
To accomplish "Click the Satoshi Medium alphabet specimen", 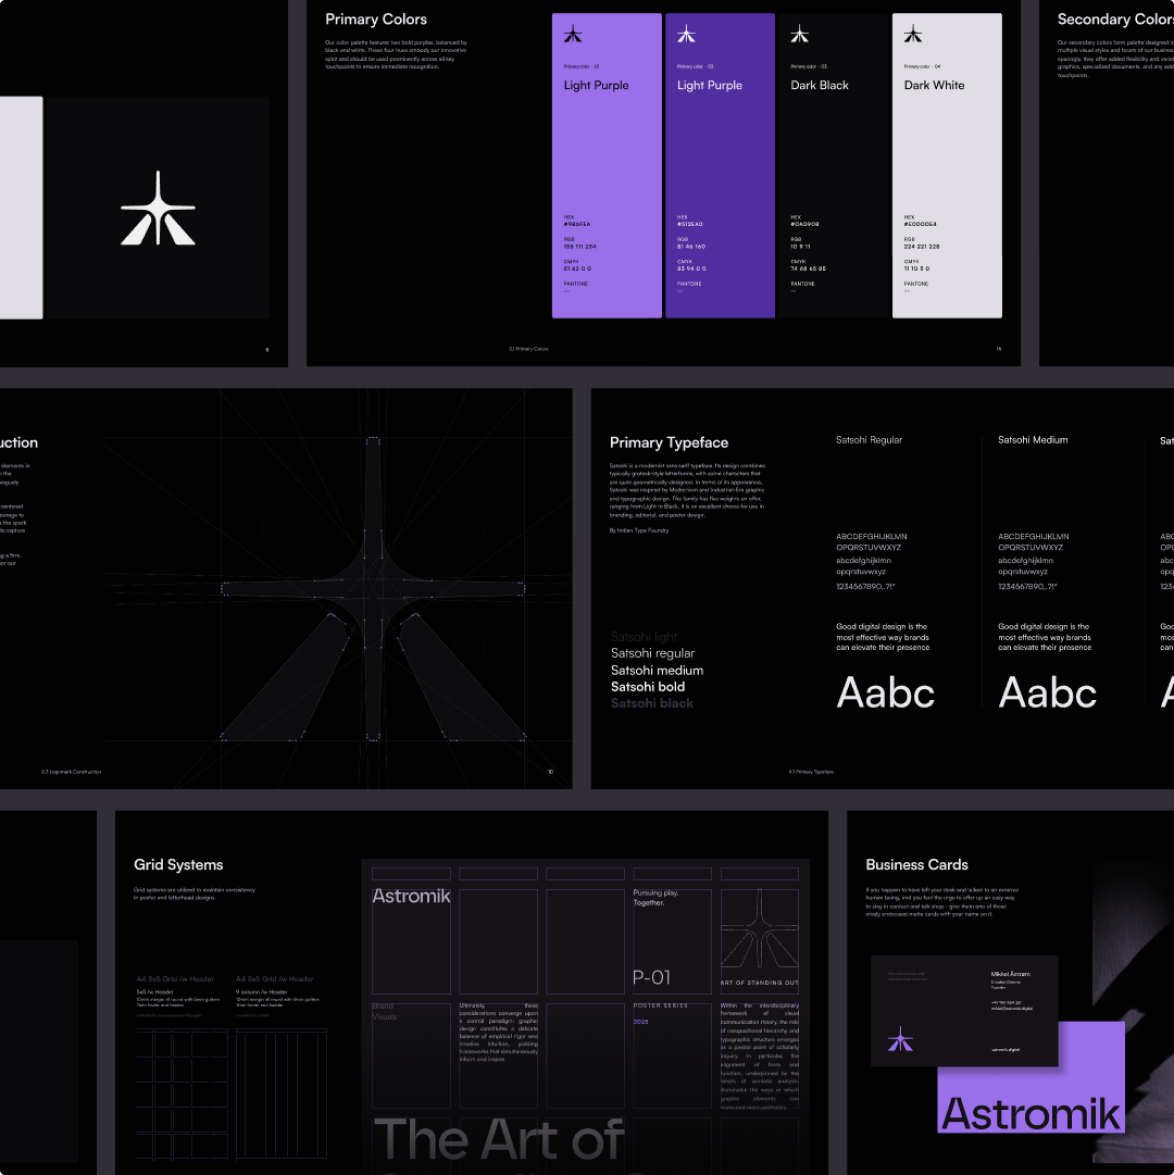I will (x=1034, y=561).
